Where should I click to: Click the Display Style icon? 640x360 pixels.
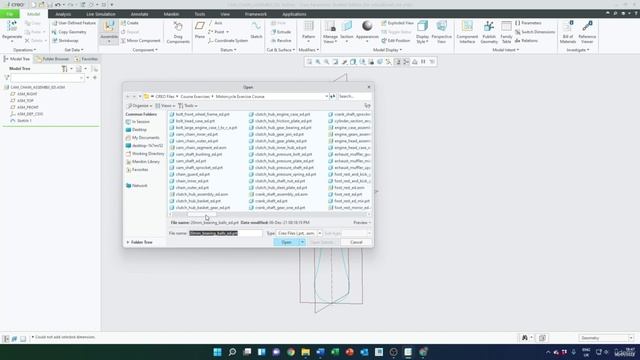click(422, 27)
